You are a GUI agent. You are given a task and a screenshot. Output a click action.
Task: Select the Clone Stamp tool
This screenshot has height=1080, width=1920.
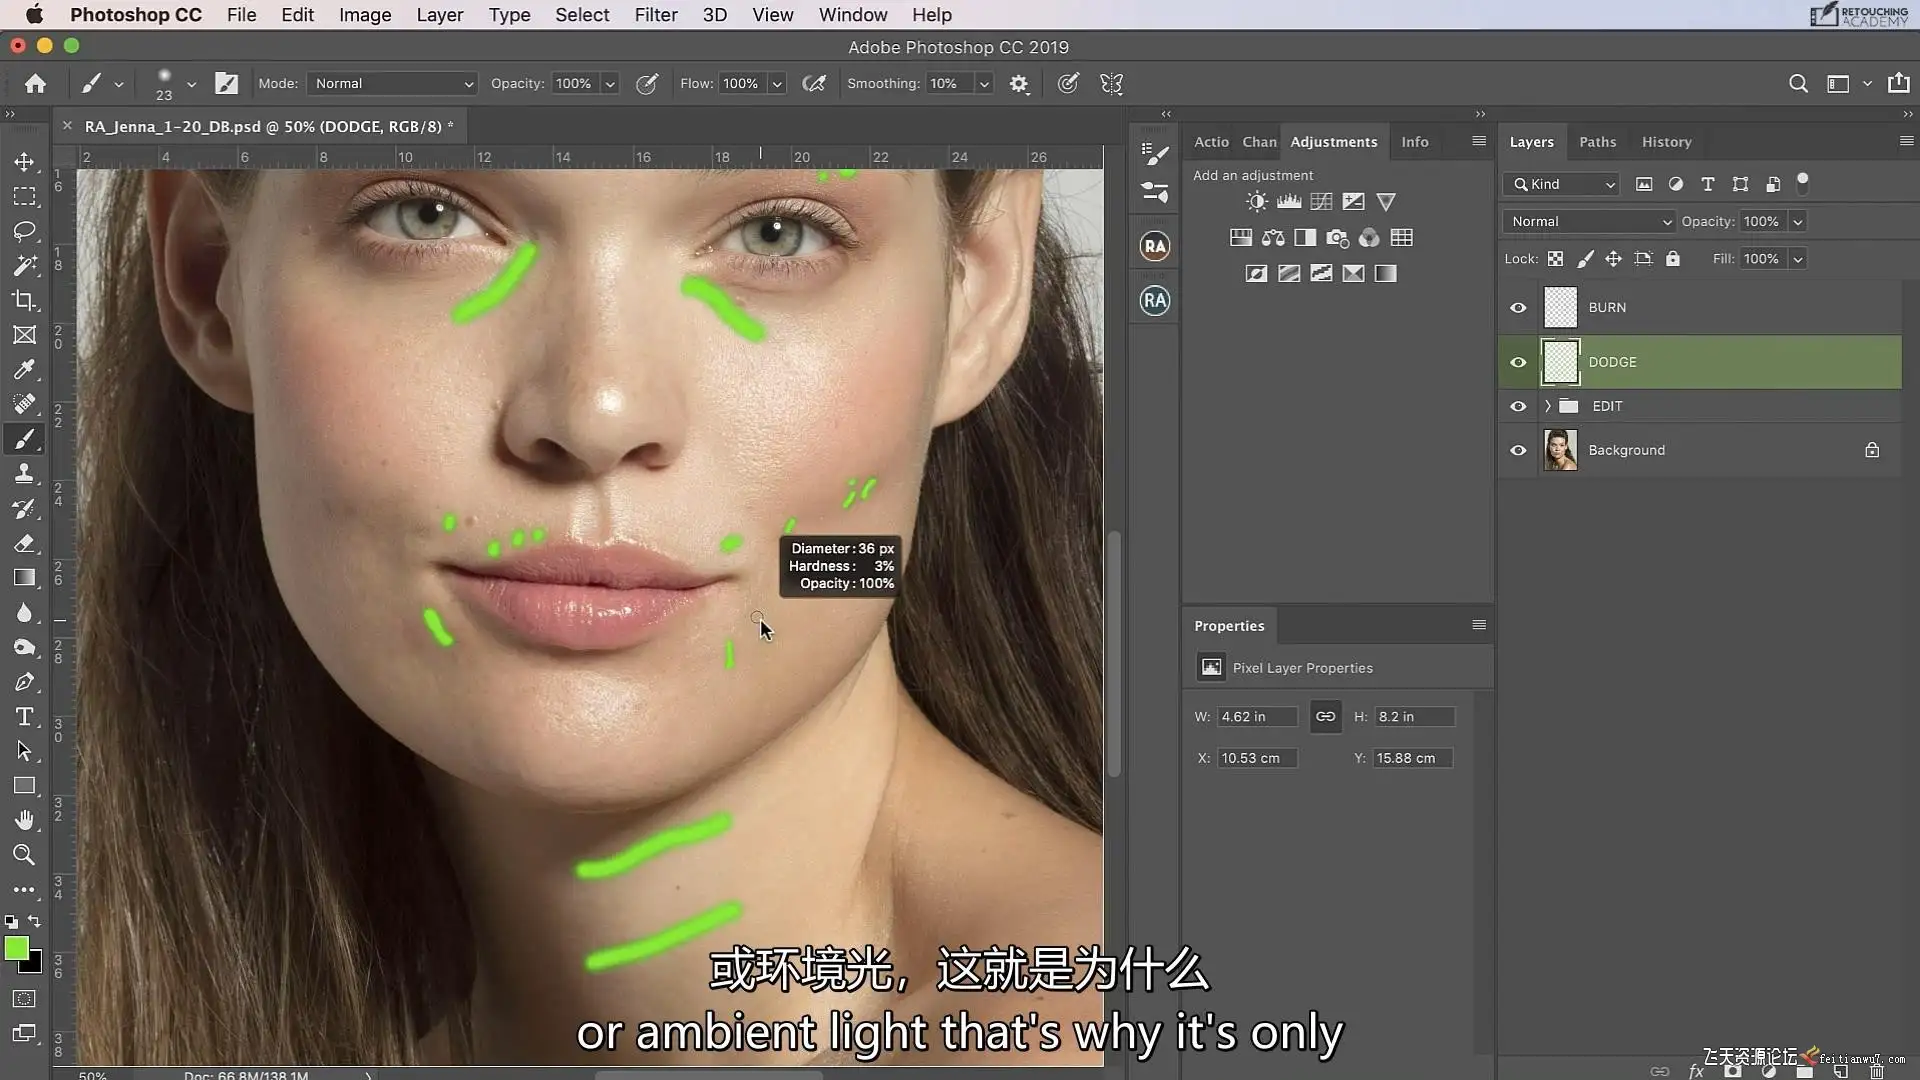tap(24, 474)
